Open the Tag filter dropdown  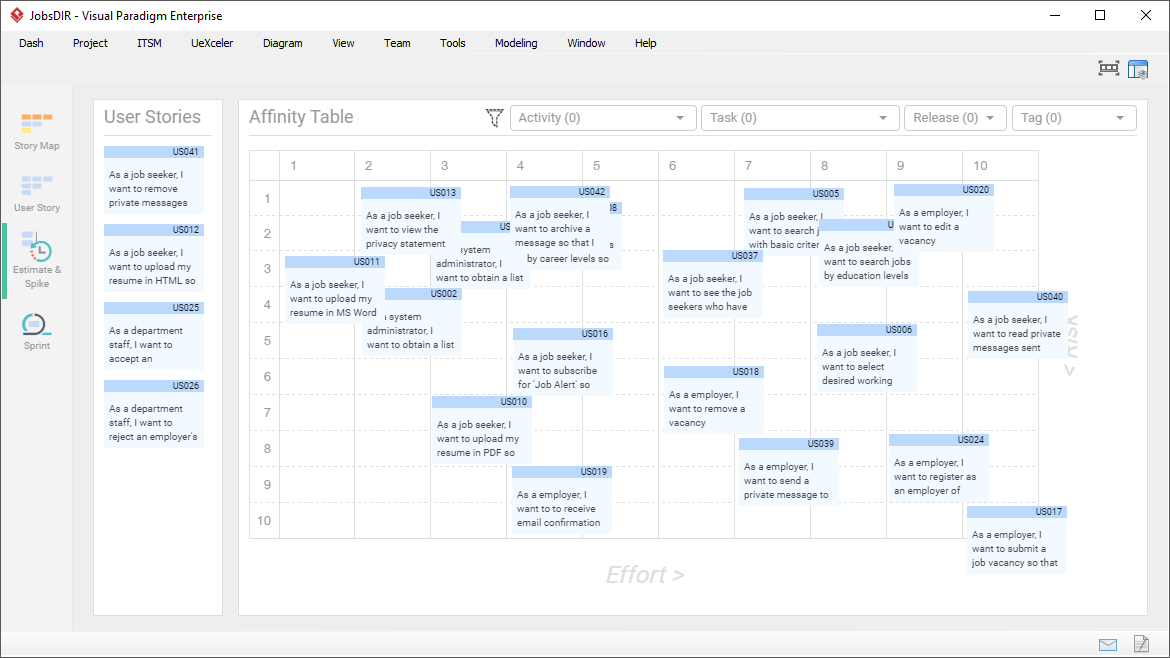(1074, 117)
